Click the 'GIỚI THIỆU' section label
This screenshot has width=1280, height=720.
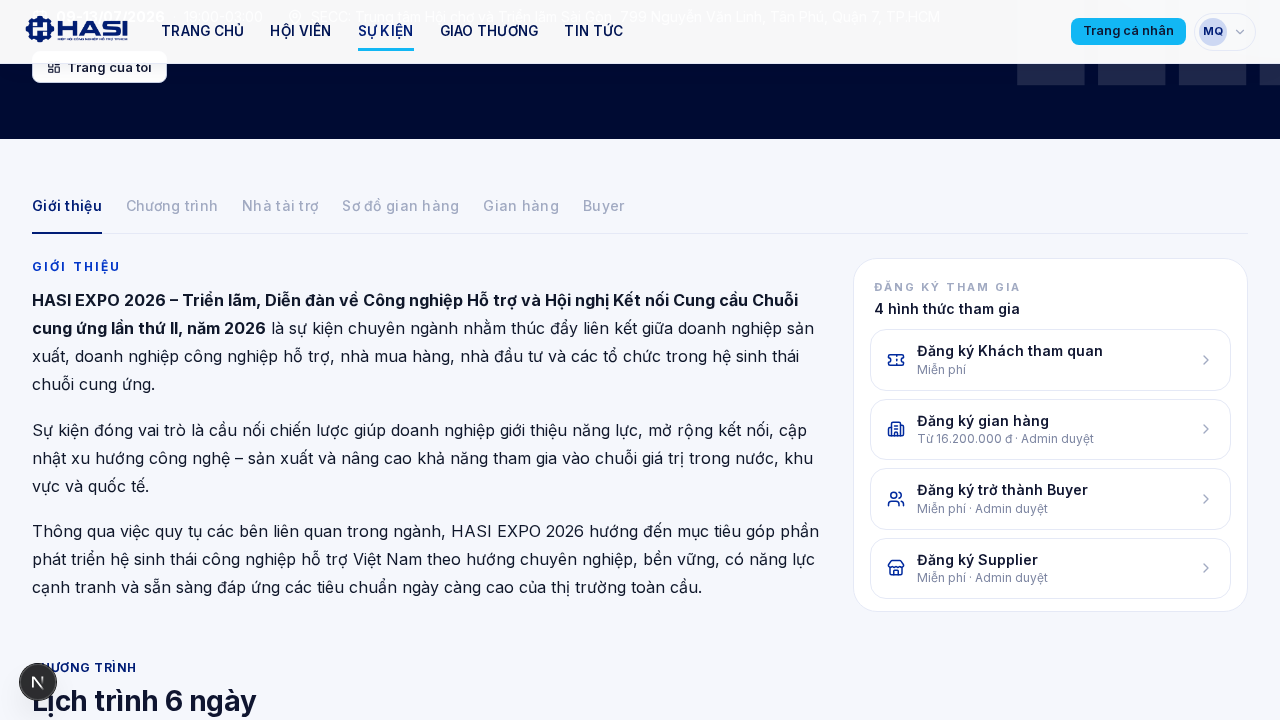[x=76, y=267]
